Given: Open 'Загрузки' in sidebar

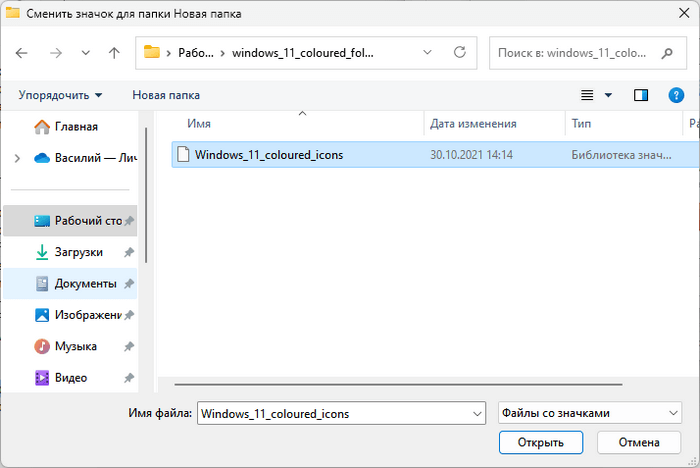Looking at the screenshot, I should click(x=70, y=252).
